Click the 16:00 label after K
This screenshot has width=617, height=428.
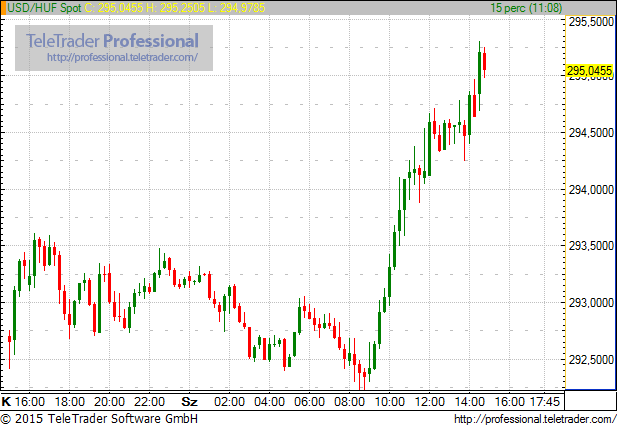[x=30, y=402]
